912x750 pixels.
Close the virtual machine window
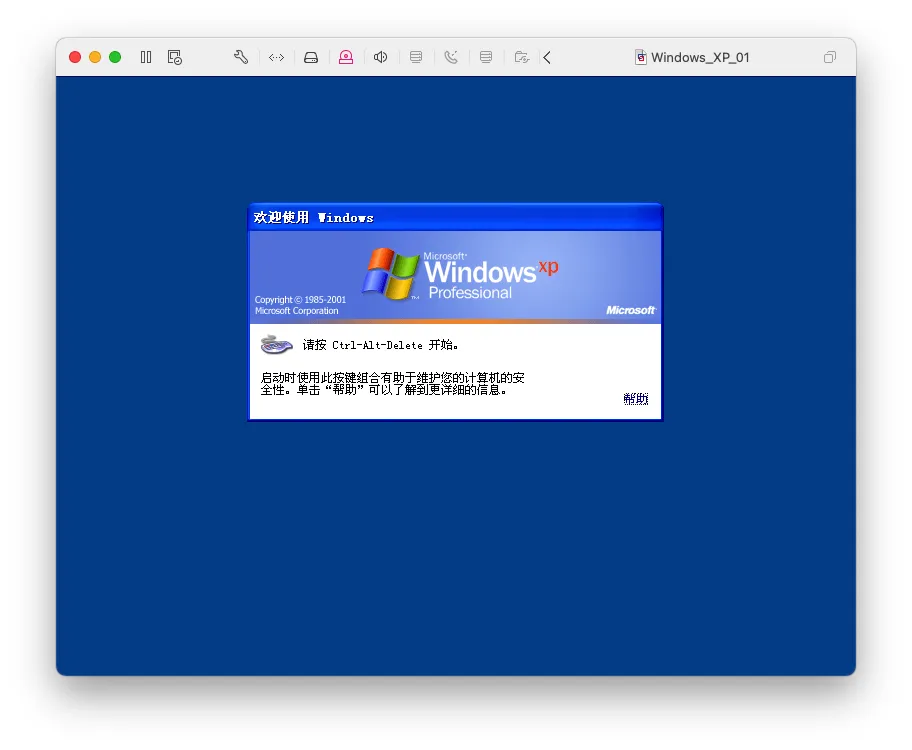tap(75, 57)
